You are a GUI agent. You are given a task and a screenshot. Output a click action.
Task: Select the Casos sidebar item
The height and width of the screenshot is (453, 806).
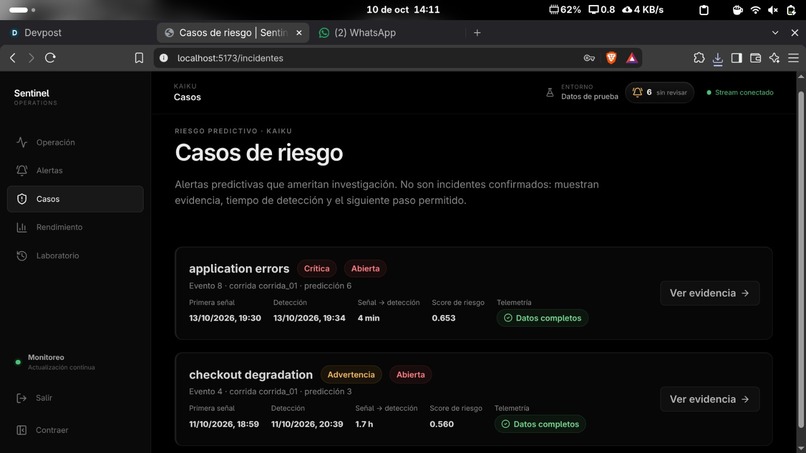(x=75, y=199)
